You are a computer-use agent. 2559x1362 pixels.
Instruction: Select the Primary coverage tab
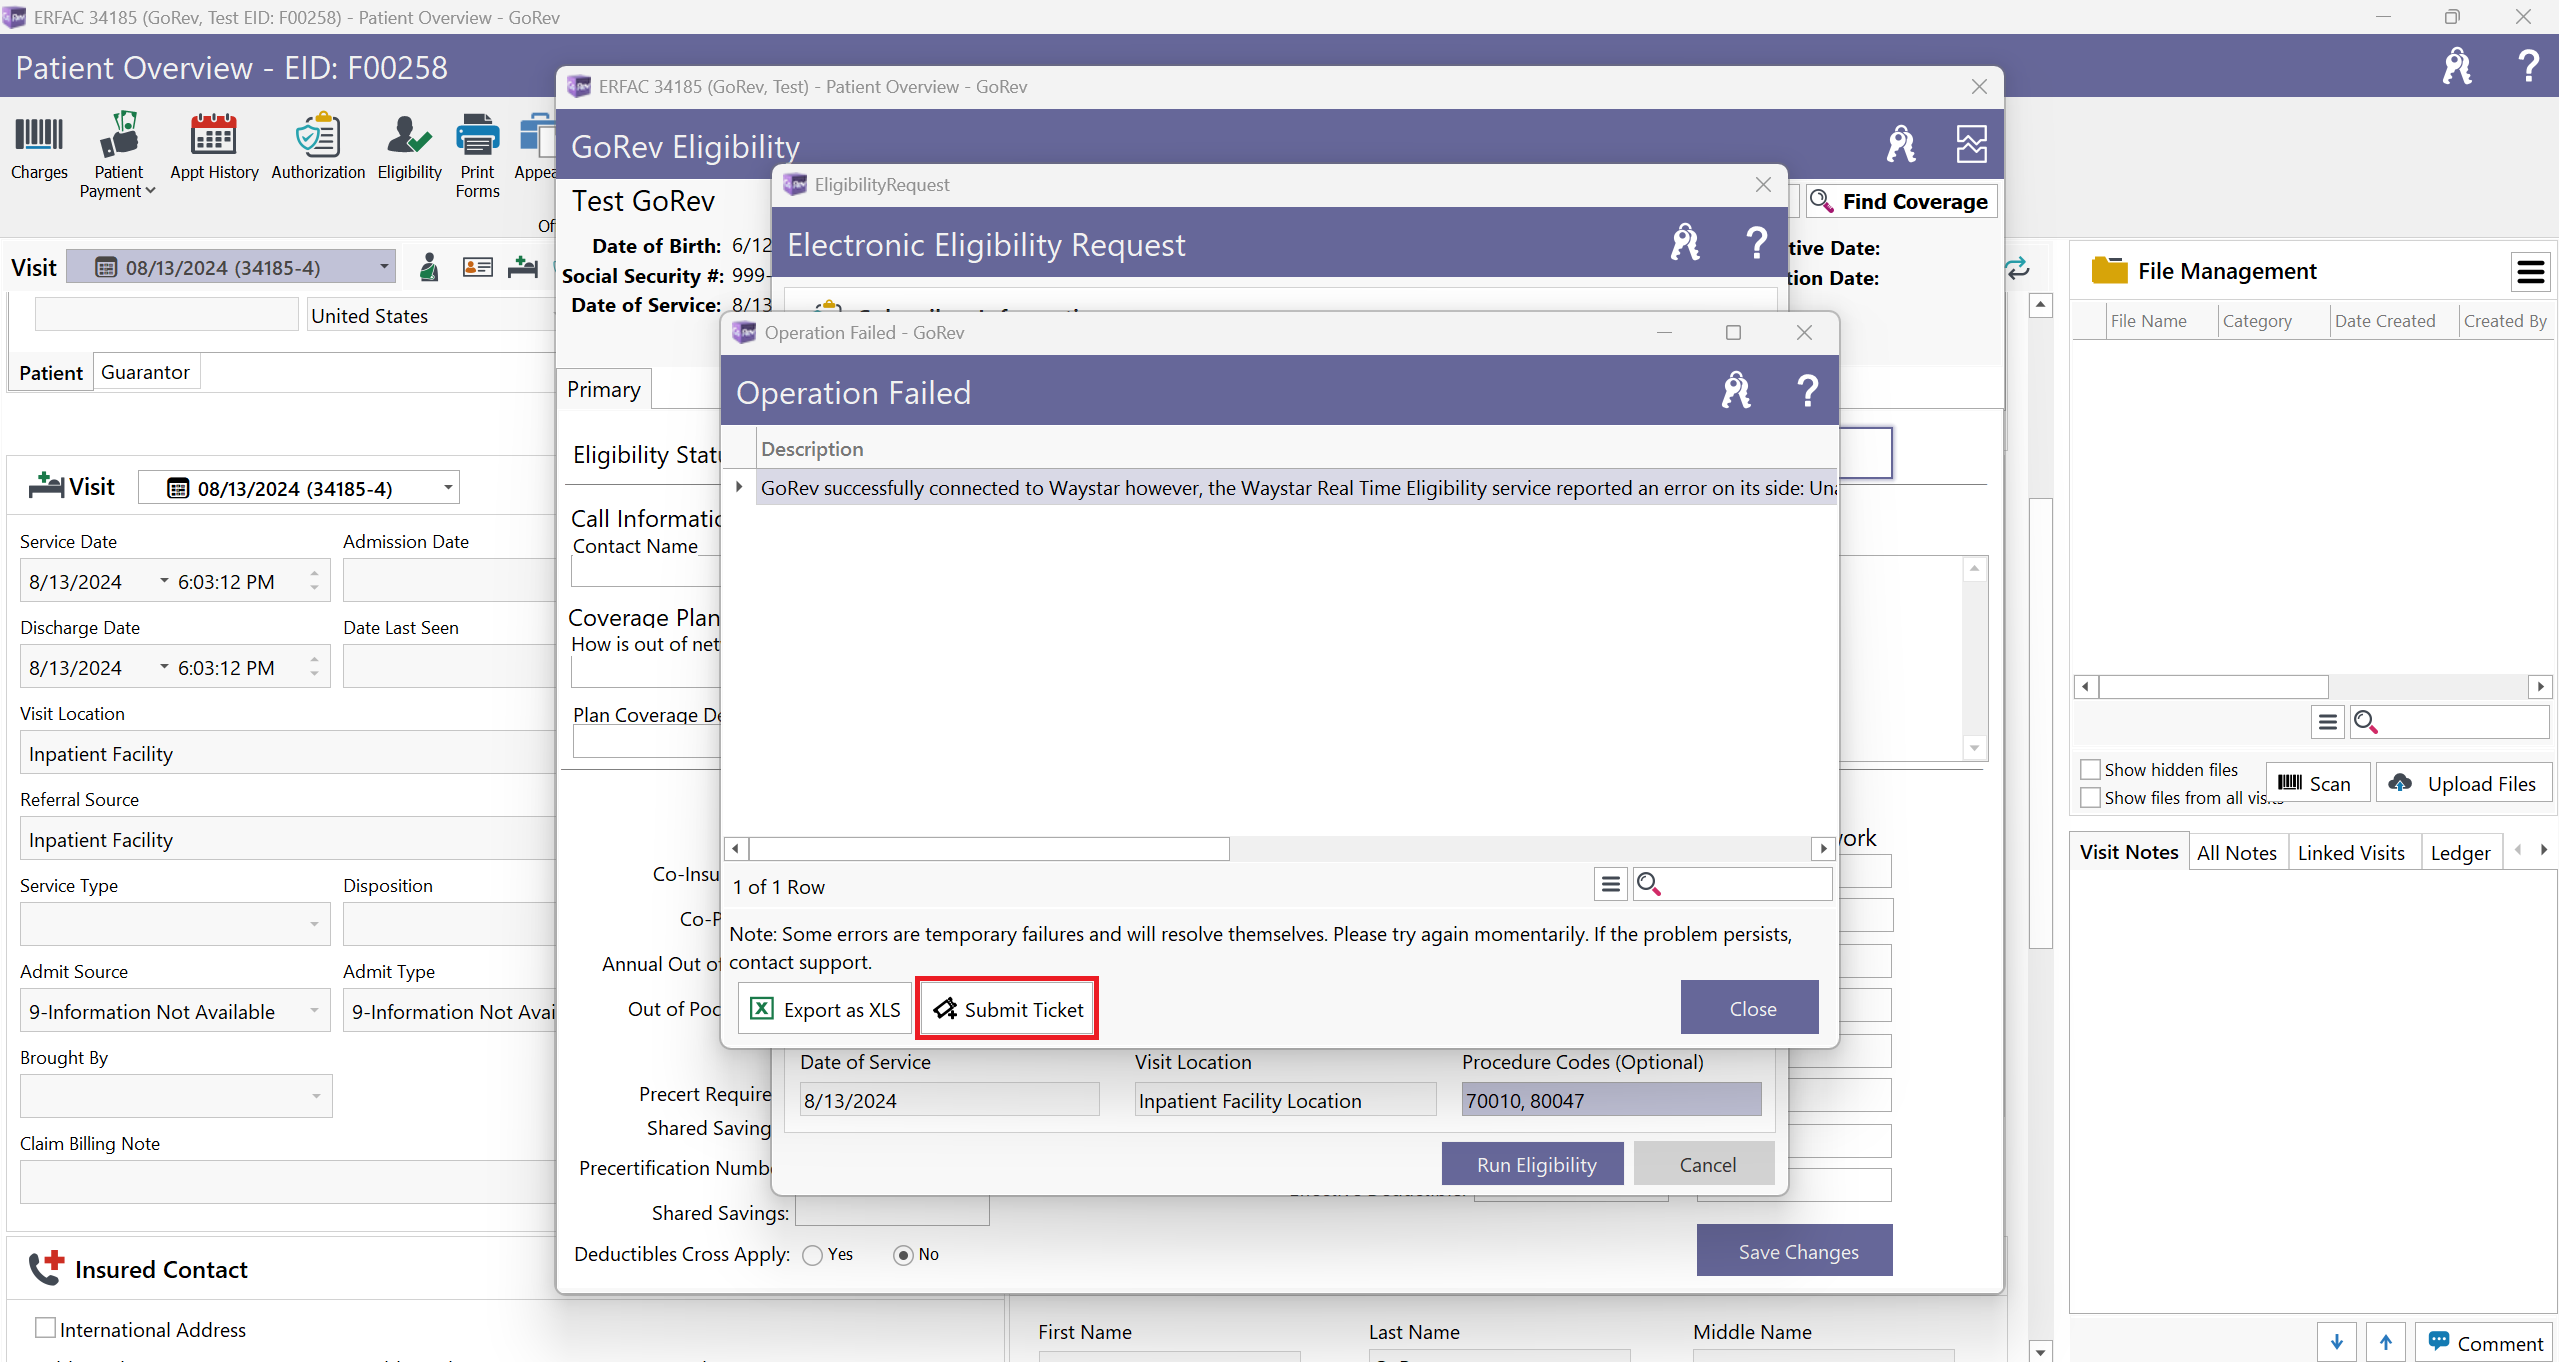[x=604, y=389]
